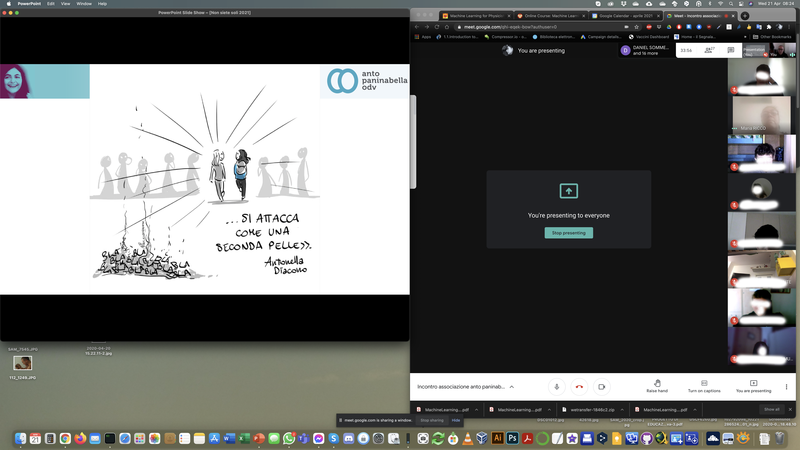Viewport: 800px width, 450px height.
Task: Click presentation slide in PowerPoint slideshow
Action: pyautogui.click(x=205, y=179)
